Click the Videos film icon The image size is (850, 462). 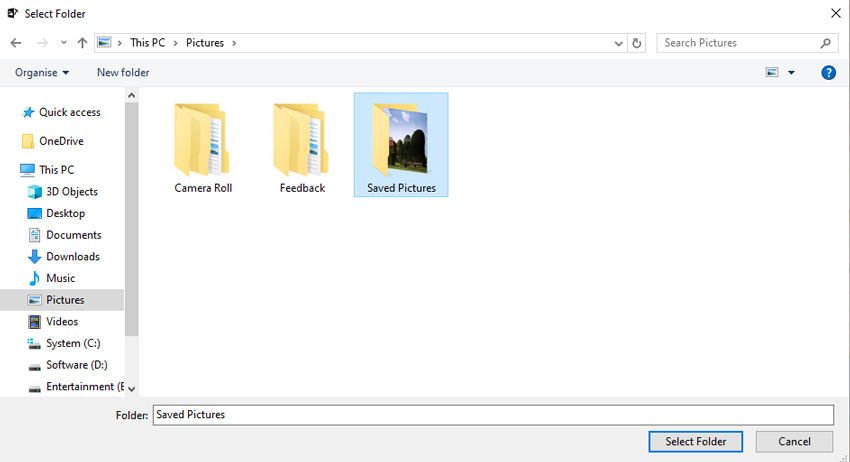[x=34, y=322]
